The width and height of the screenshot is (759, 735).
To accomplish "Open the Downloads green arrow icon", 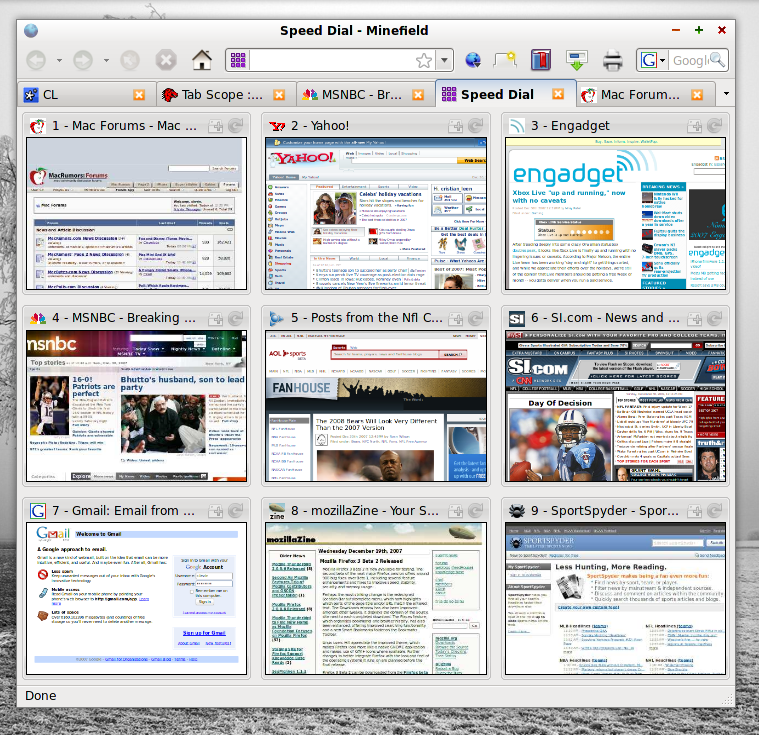I will pyautogui.click(x=577, y=60).
